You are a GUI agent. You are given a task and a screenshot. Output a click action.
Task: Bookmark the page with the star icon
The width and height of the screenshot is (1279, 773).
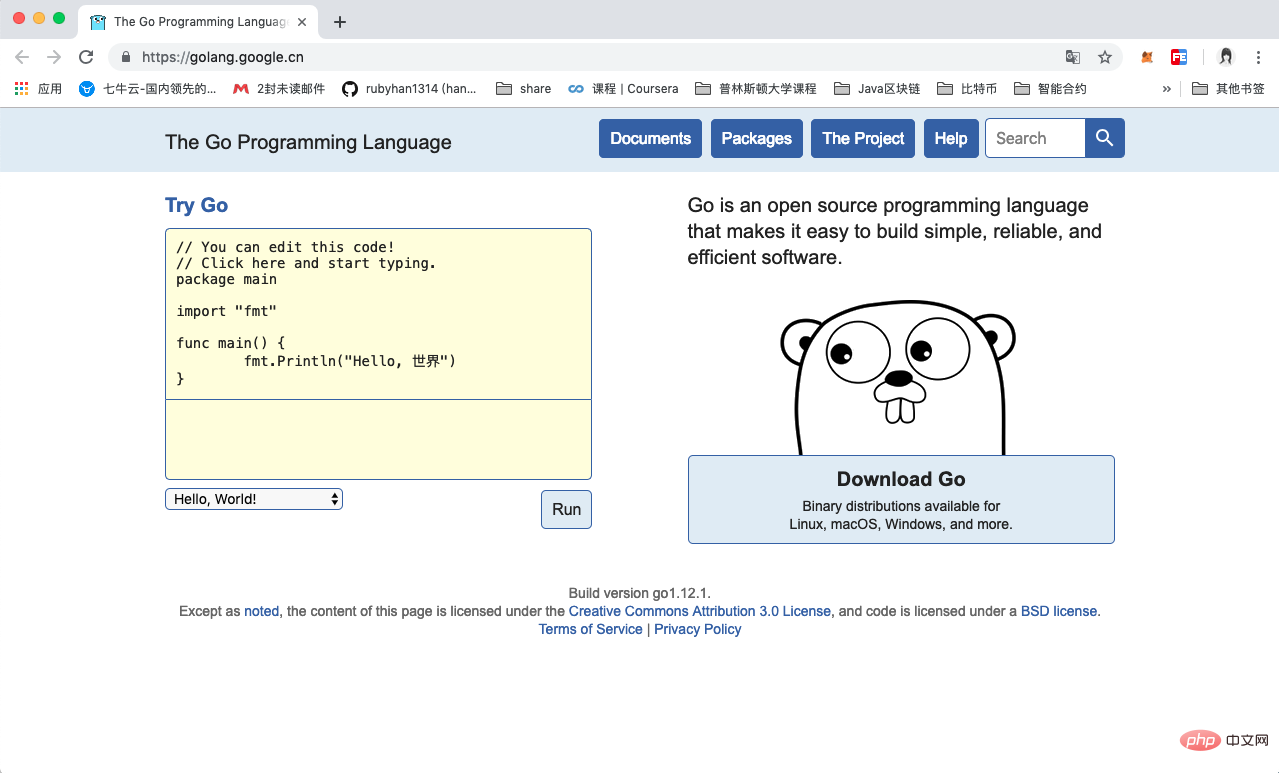1105,57
